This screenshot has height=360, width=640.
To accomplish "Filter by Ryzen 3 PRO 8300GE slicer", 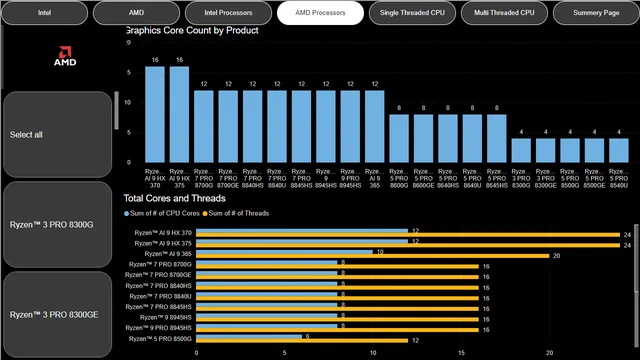I will coord(58,315).
